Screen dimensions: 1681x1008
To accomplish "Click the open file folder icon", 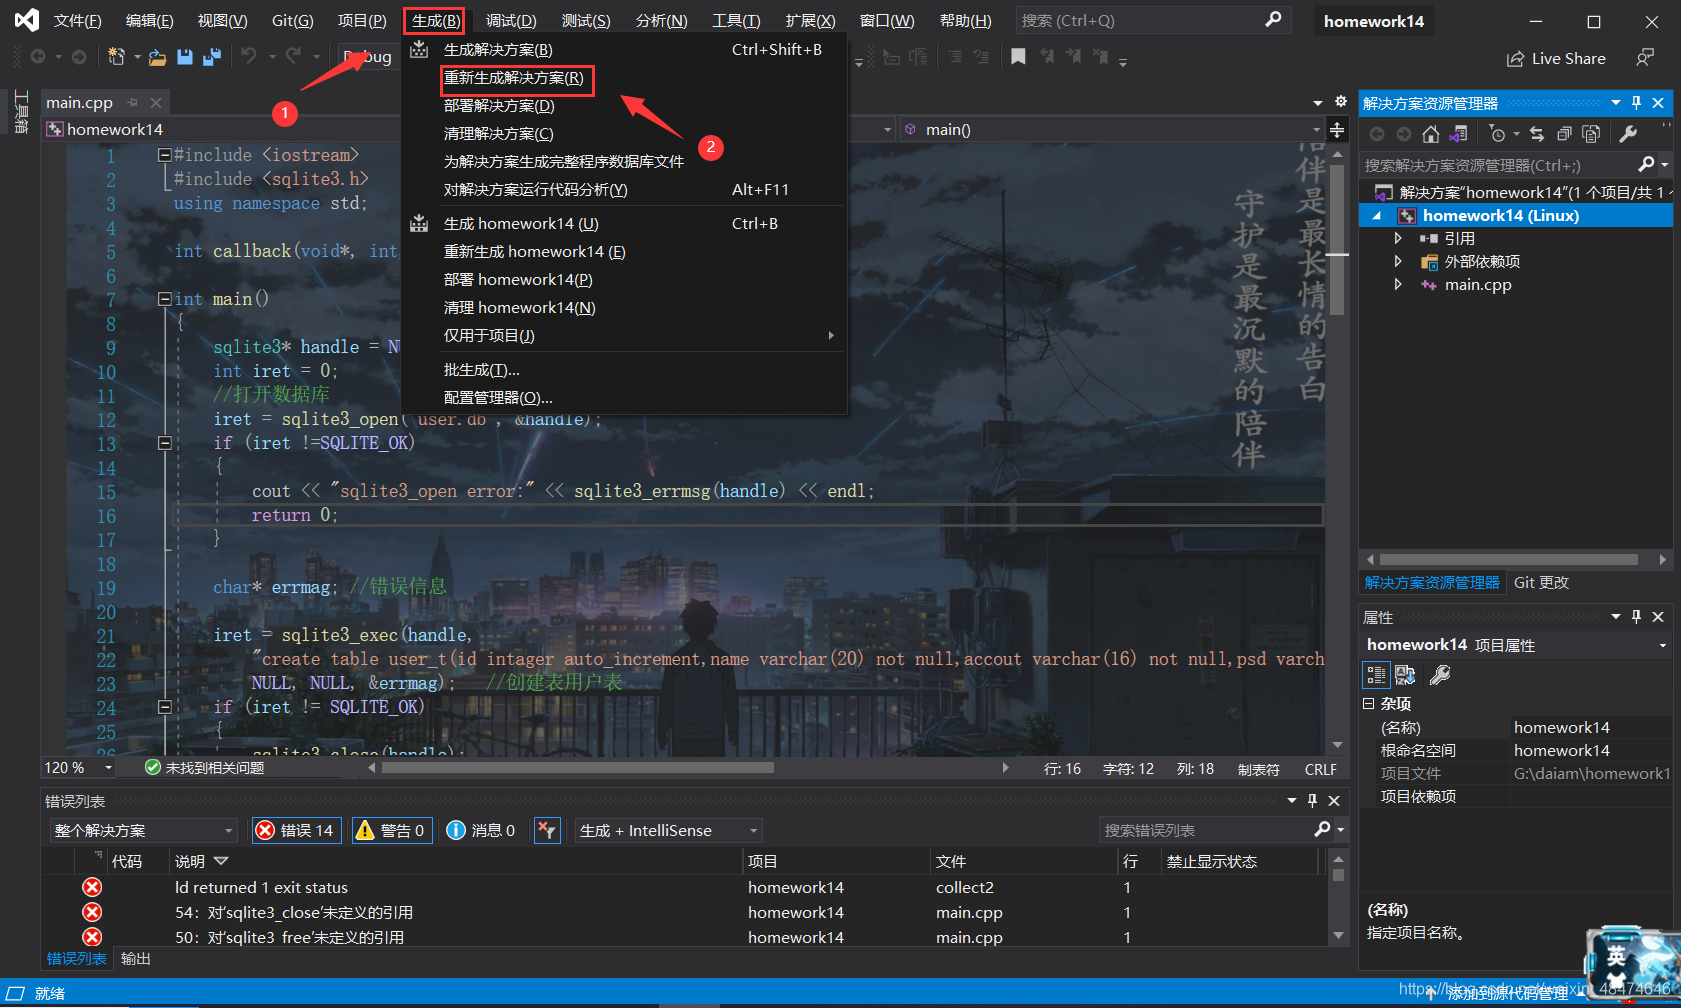I will pos(157,58).
